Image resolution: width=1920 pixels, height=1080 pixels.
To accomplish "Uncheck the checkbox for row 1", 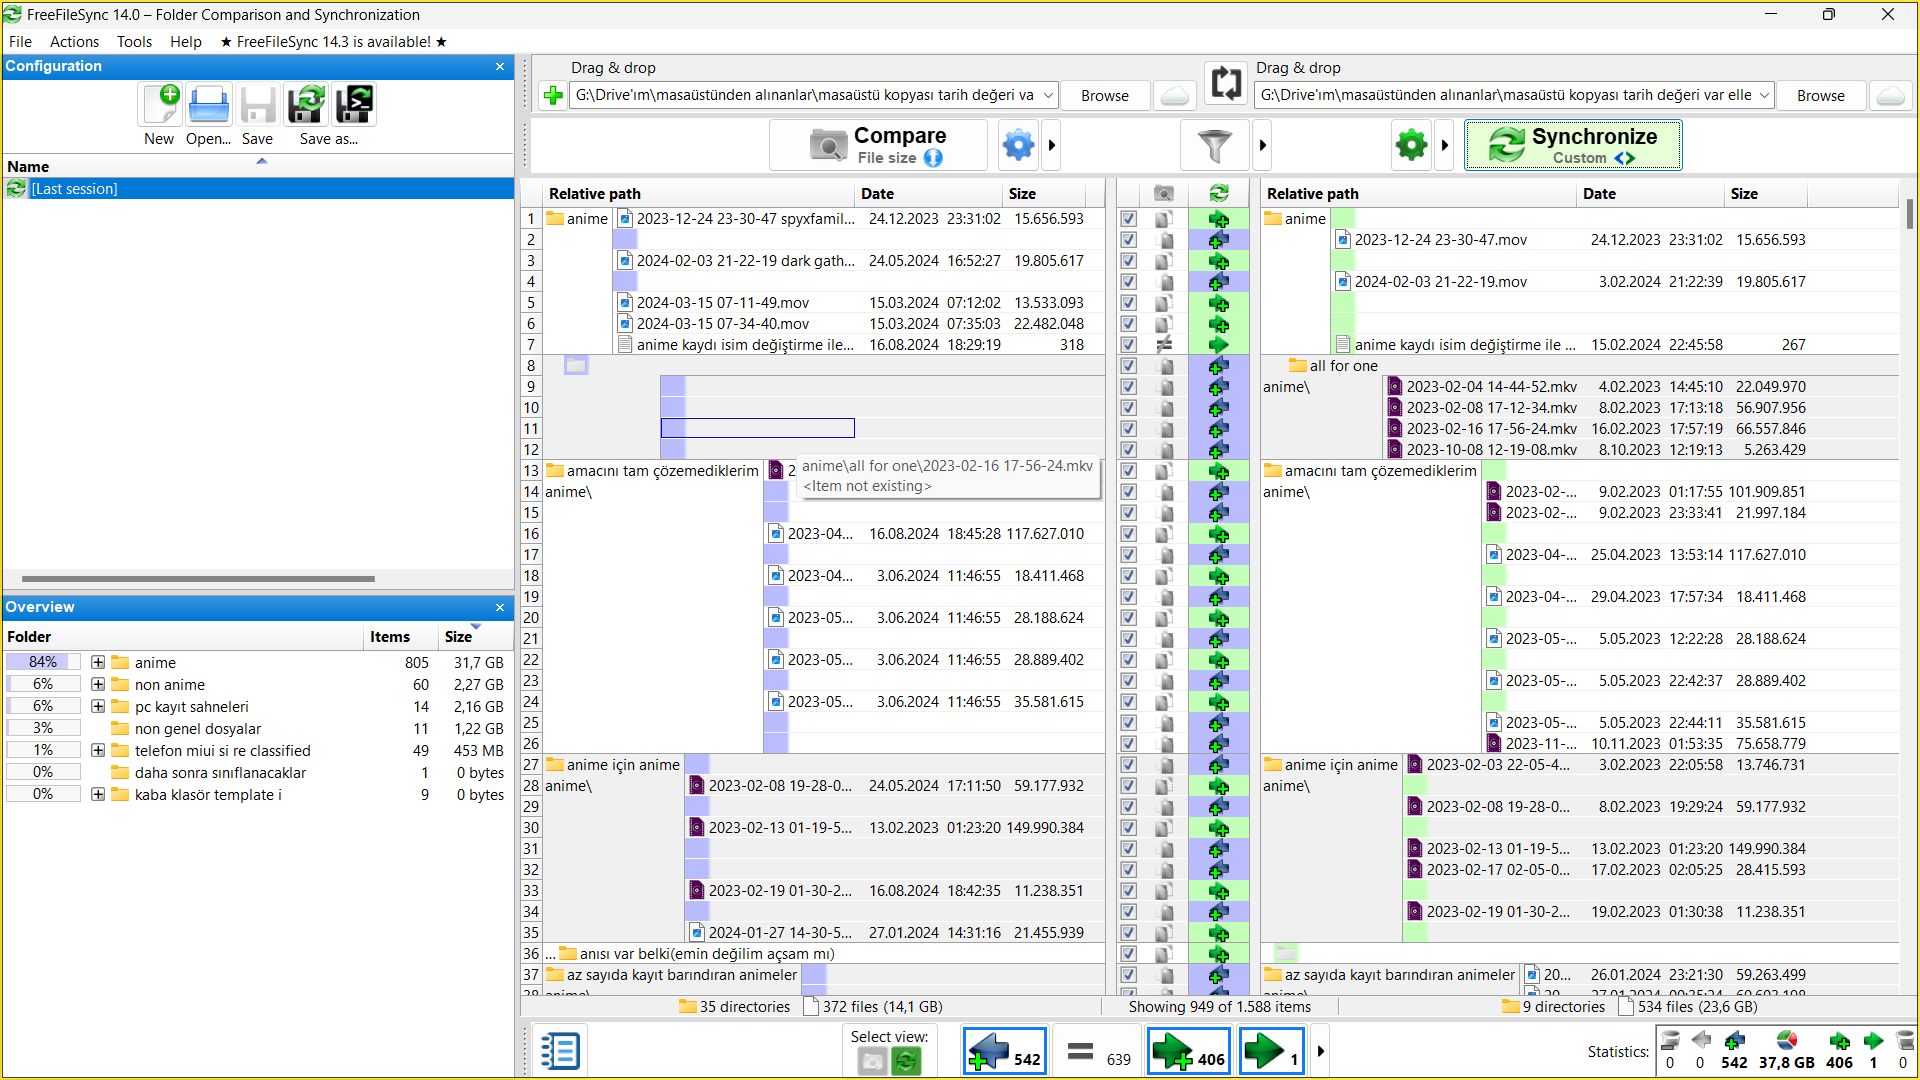I will (1128, 219).
